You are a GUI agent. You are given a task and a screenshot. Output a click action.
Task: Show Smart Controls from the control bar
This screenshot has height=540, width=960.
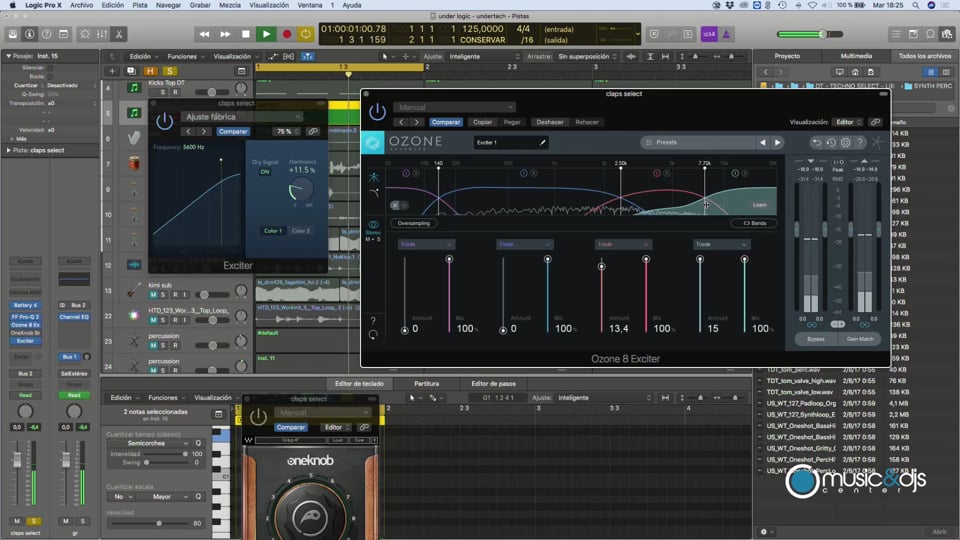point(85,34)
